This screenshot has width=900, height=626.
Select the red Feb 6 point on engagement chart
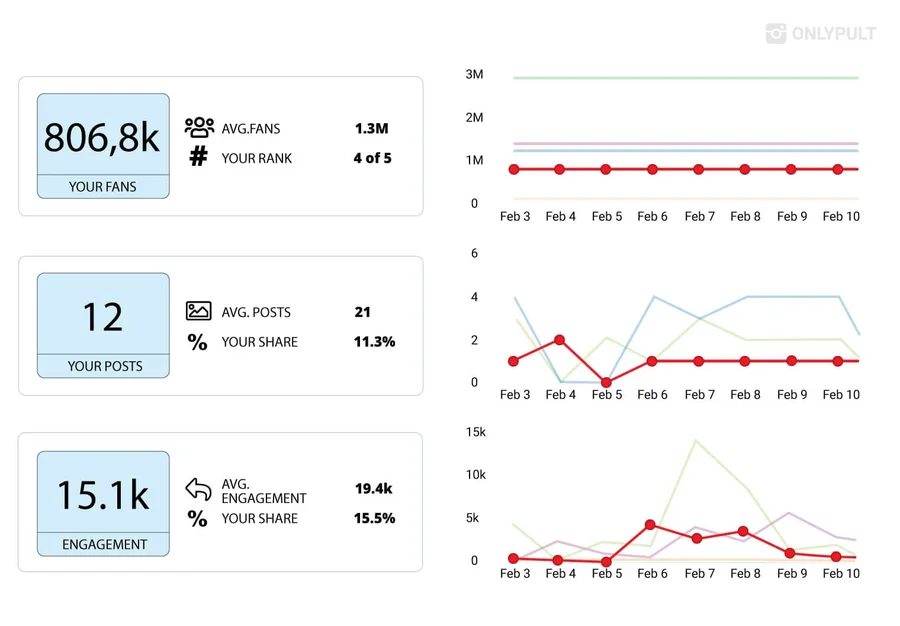click(651, 524)
